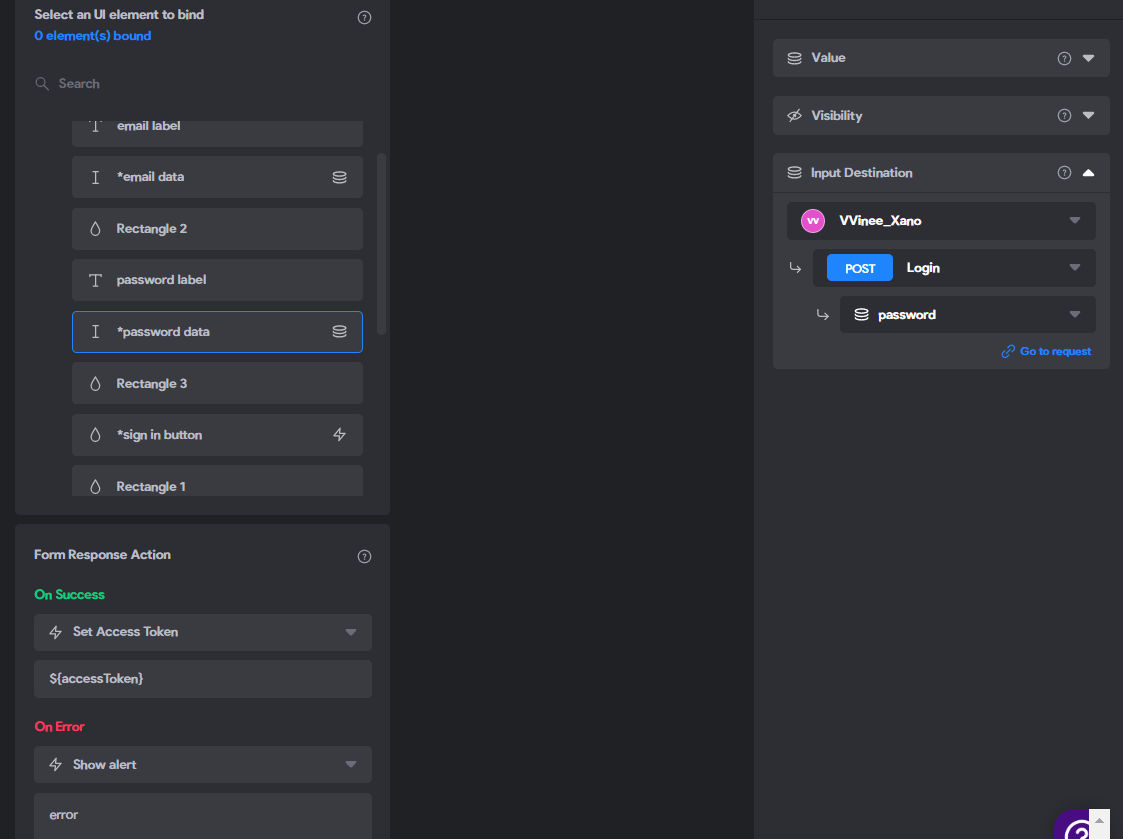The image size is (1123, 839).
Task: Select the *sign in button element
Action: [217, 435]
